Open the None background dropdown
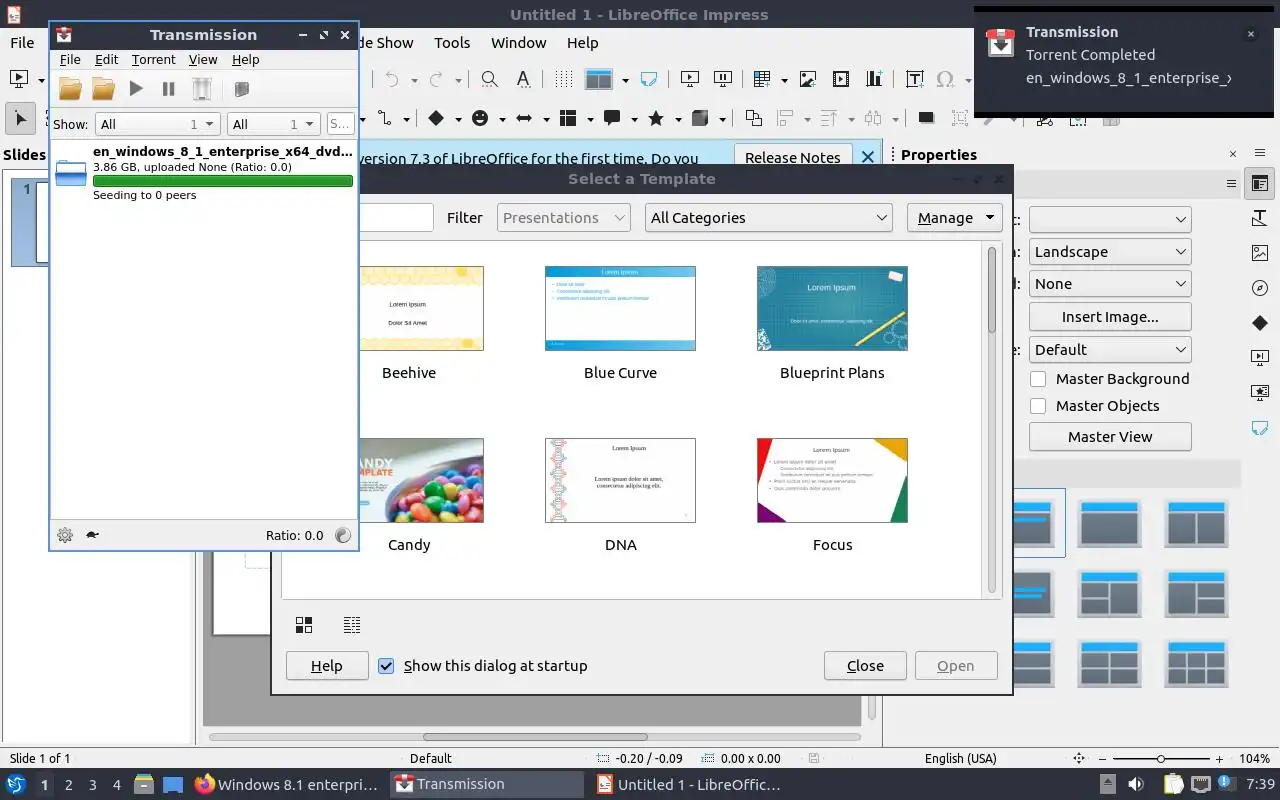Image resolution: width=1280 pixels, height=800 pixels. coord(1110,284)
